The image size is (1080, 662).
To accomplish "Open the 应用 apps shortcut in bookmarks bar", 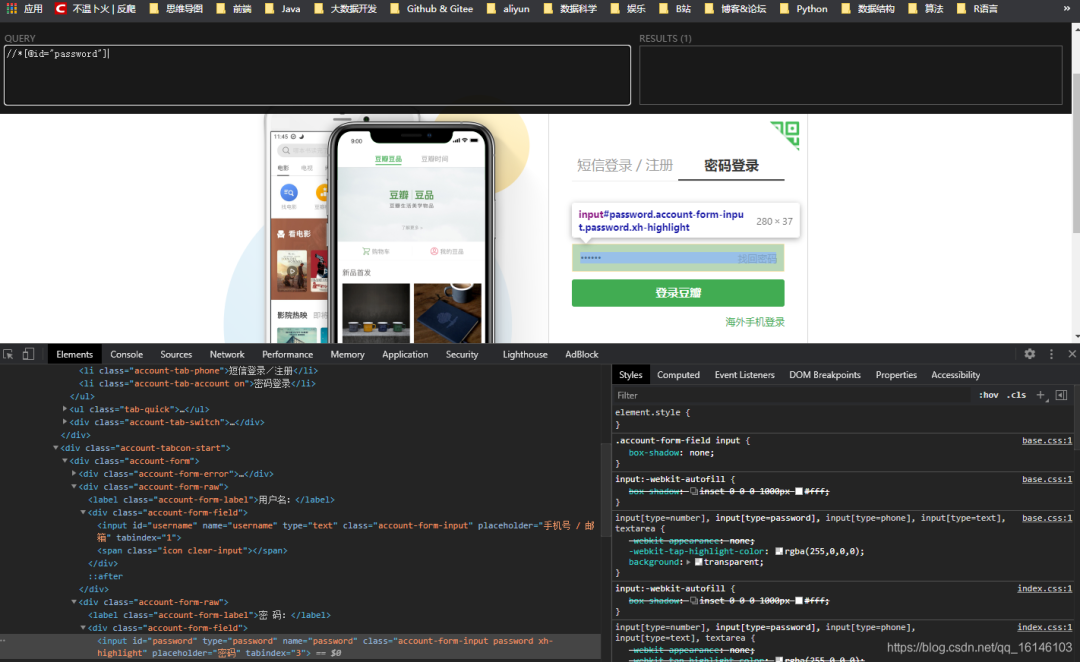I will pos(25,9).
